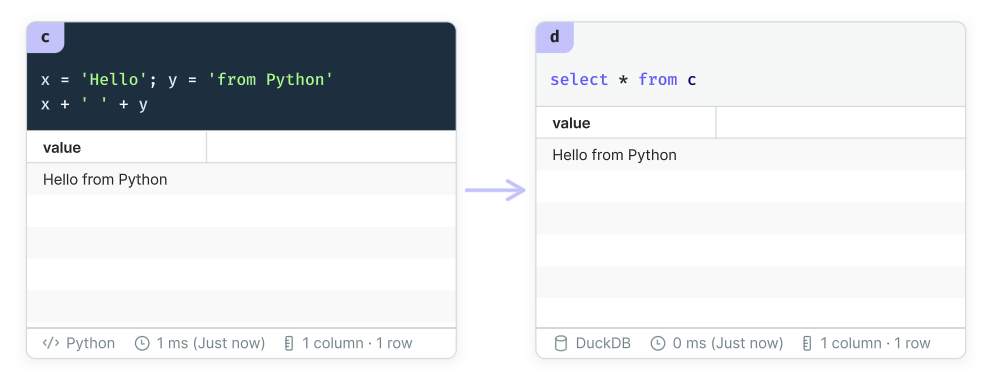This screenshot has width=993, height=378.
Task: Click the Python code icon in cell c footer
Action: tap(51, 343)
